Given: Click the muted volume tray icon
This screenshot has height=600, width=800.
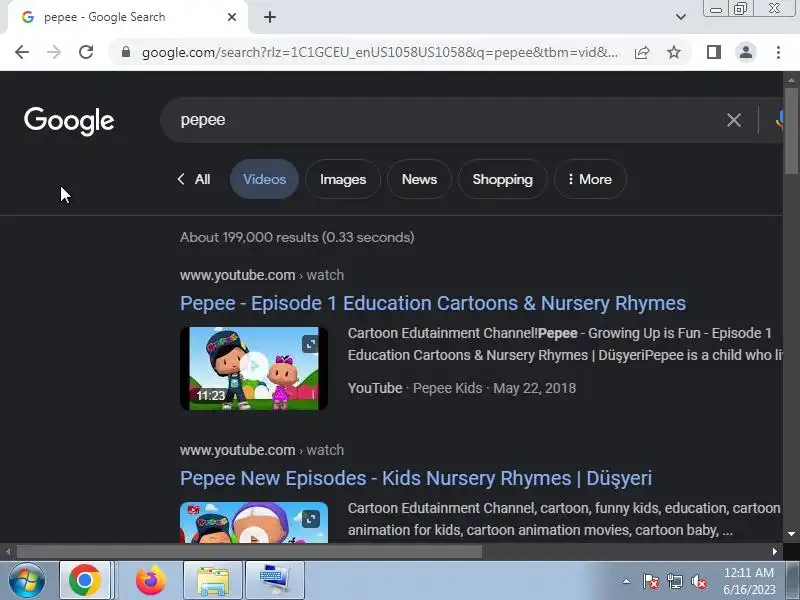Looking at the screenshot, I should click(x=699, y=581).
